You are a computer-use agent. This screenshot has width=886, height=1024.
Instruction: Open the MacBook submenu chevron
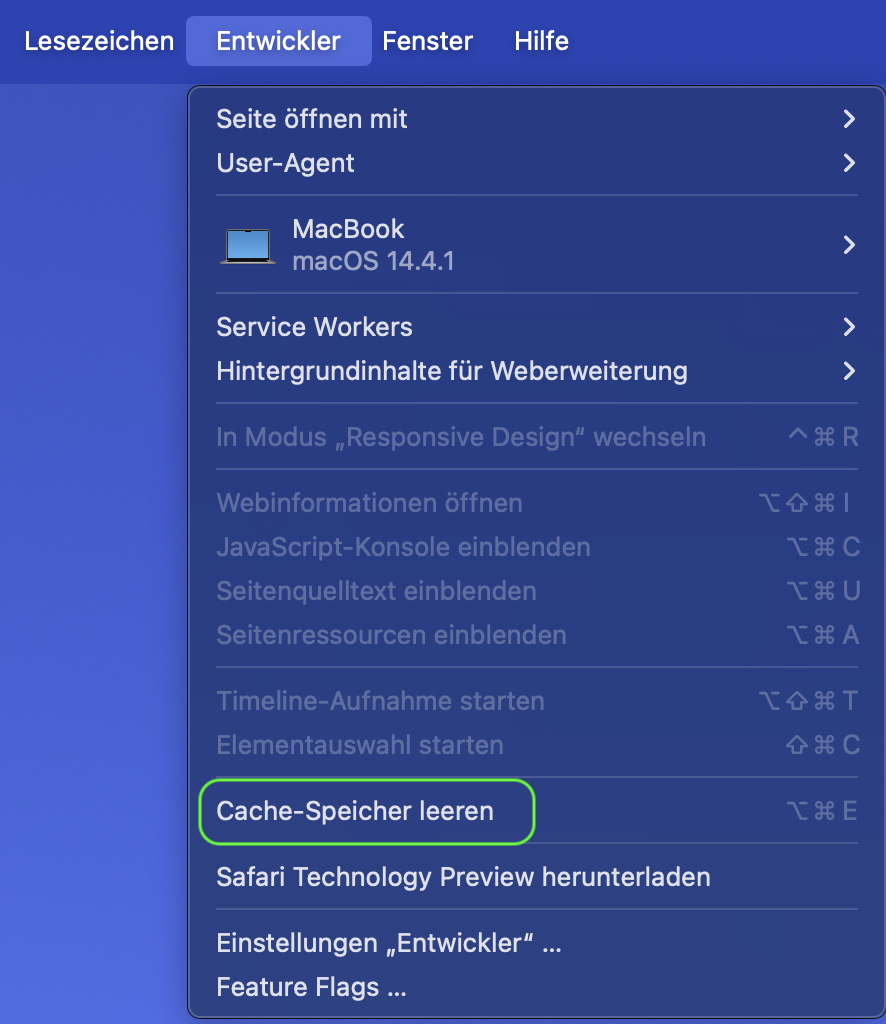pos(849,245)
